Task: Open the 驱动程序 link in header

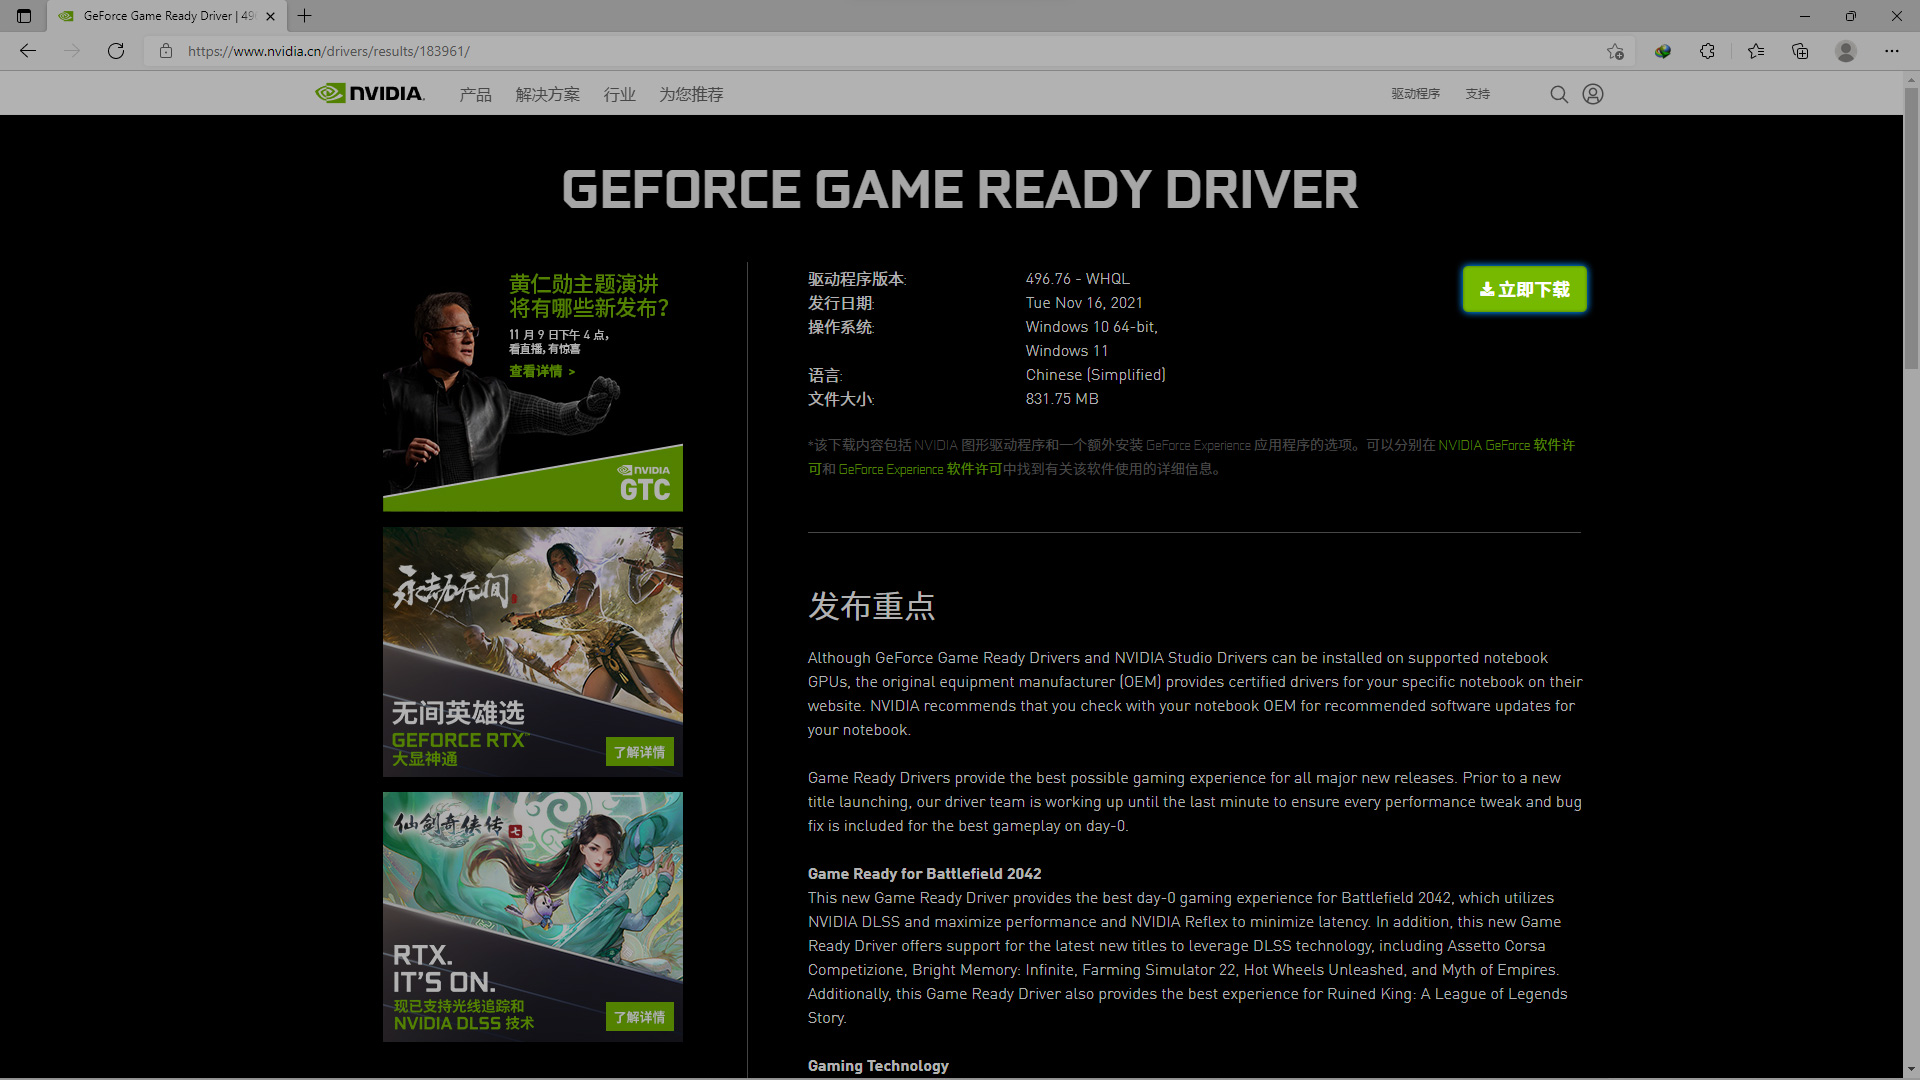Action: pos(1415,94)
